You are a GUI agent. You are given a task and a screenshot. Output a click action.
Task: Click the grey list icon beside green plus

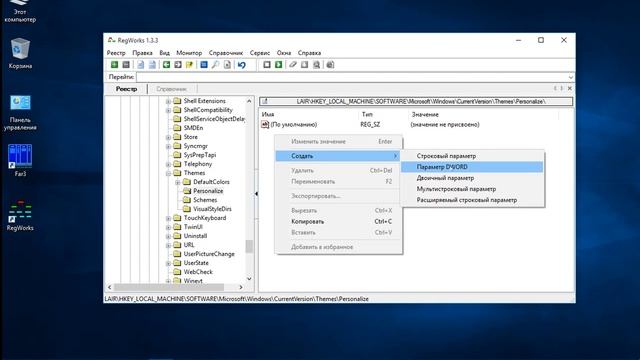click(126, 64)
